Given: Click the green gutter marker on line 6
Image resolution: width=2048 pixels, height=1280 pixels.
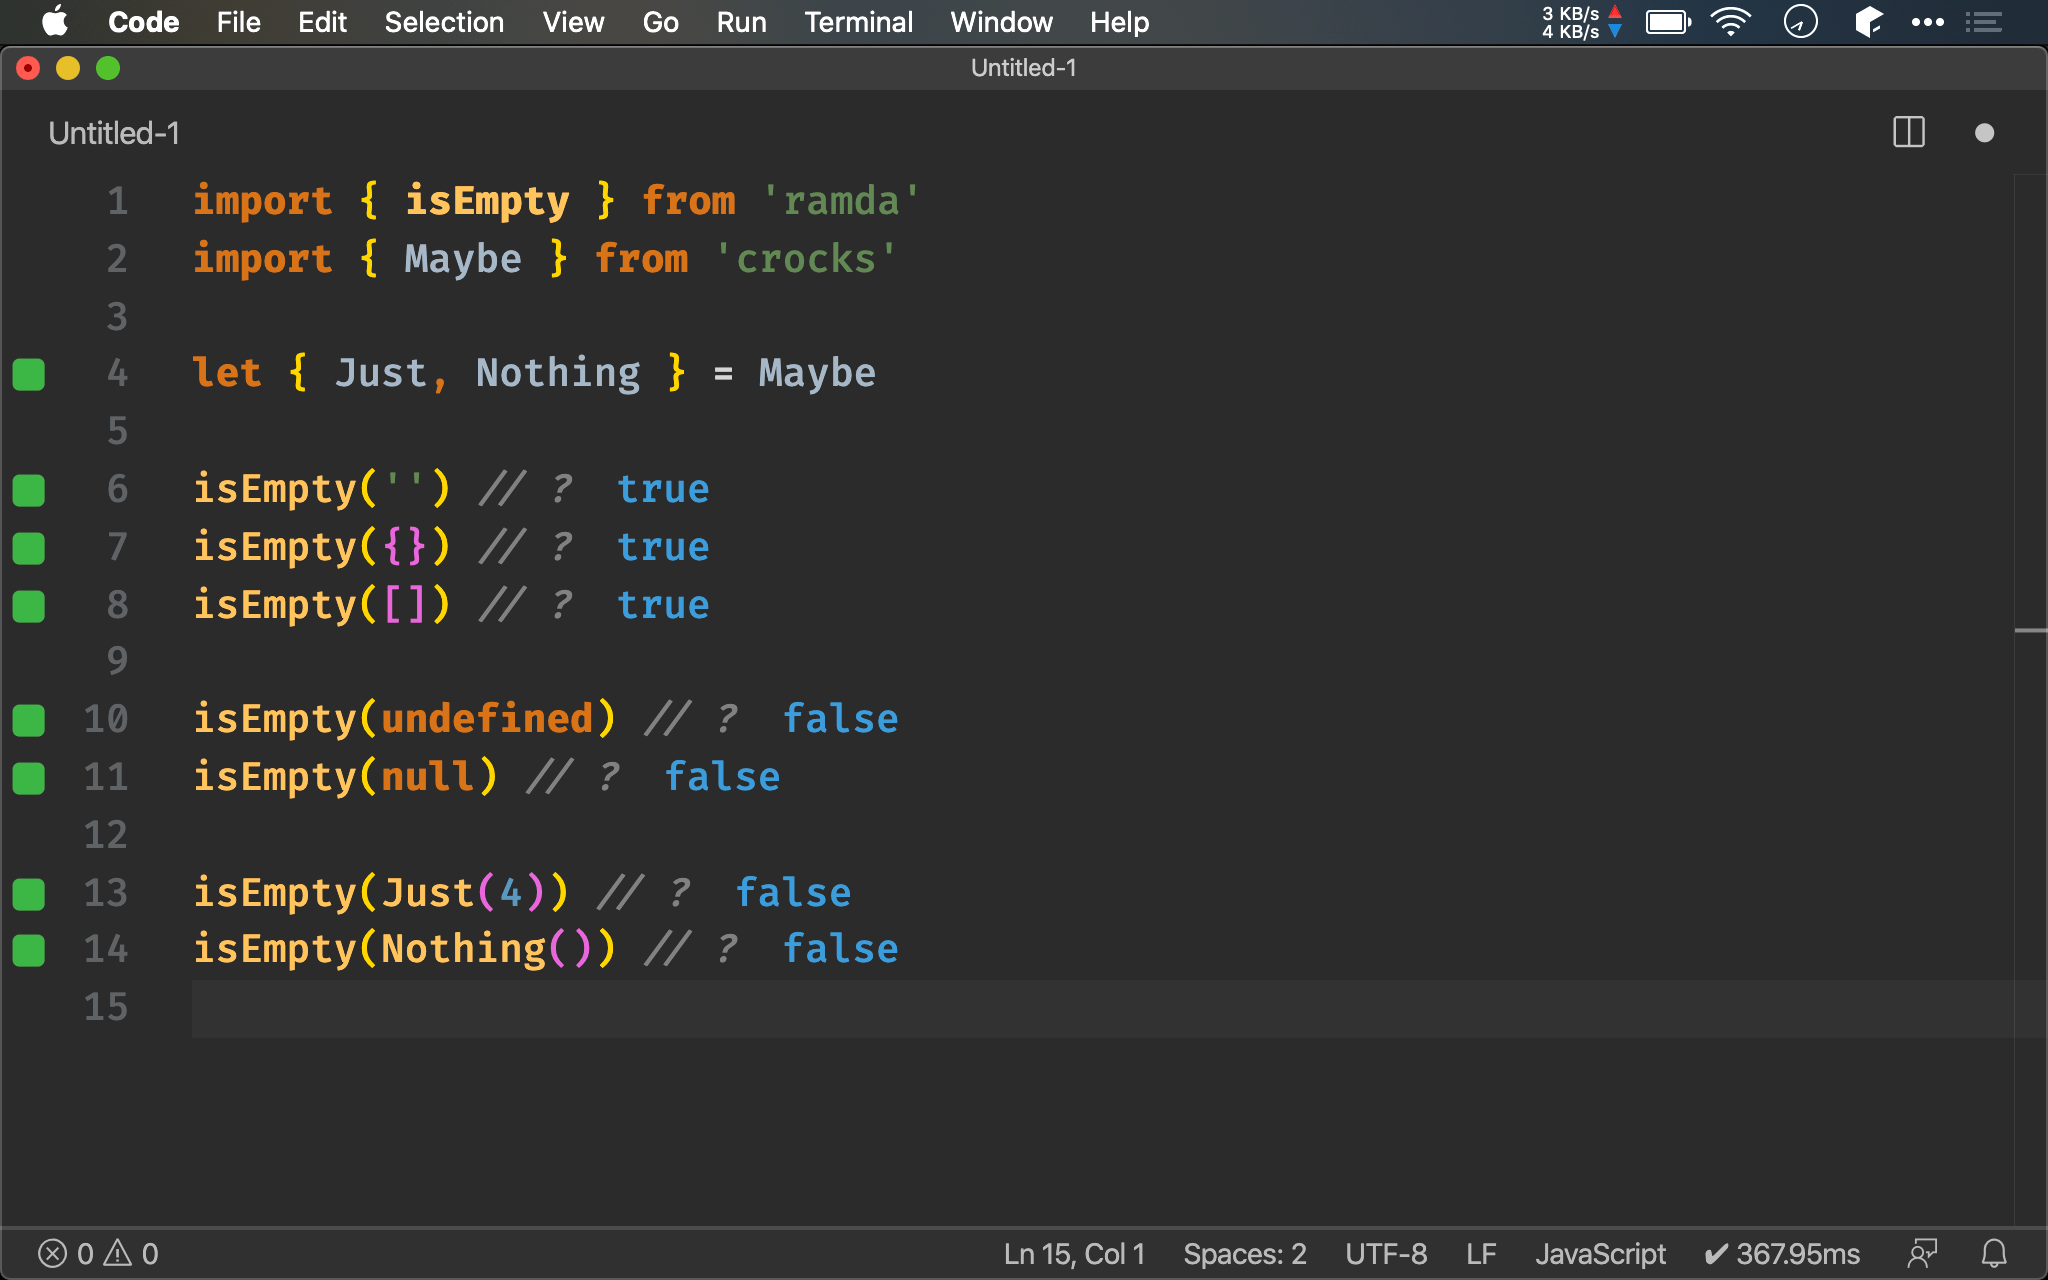Looking at the screenshot, I should click(29, 490).
